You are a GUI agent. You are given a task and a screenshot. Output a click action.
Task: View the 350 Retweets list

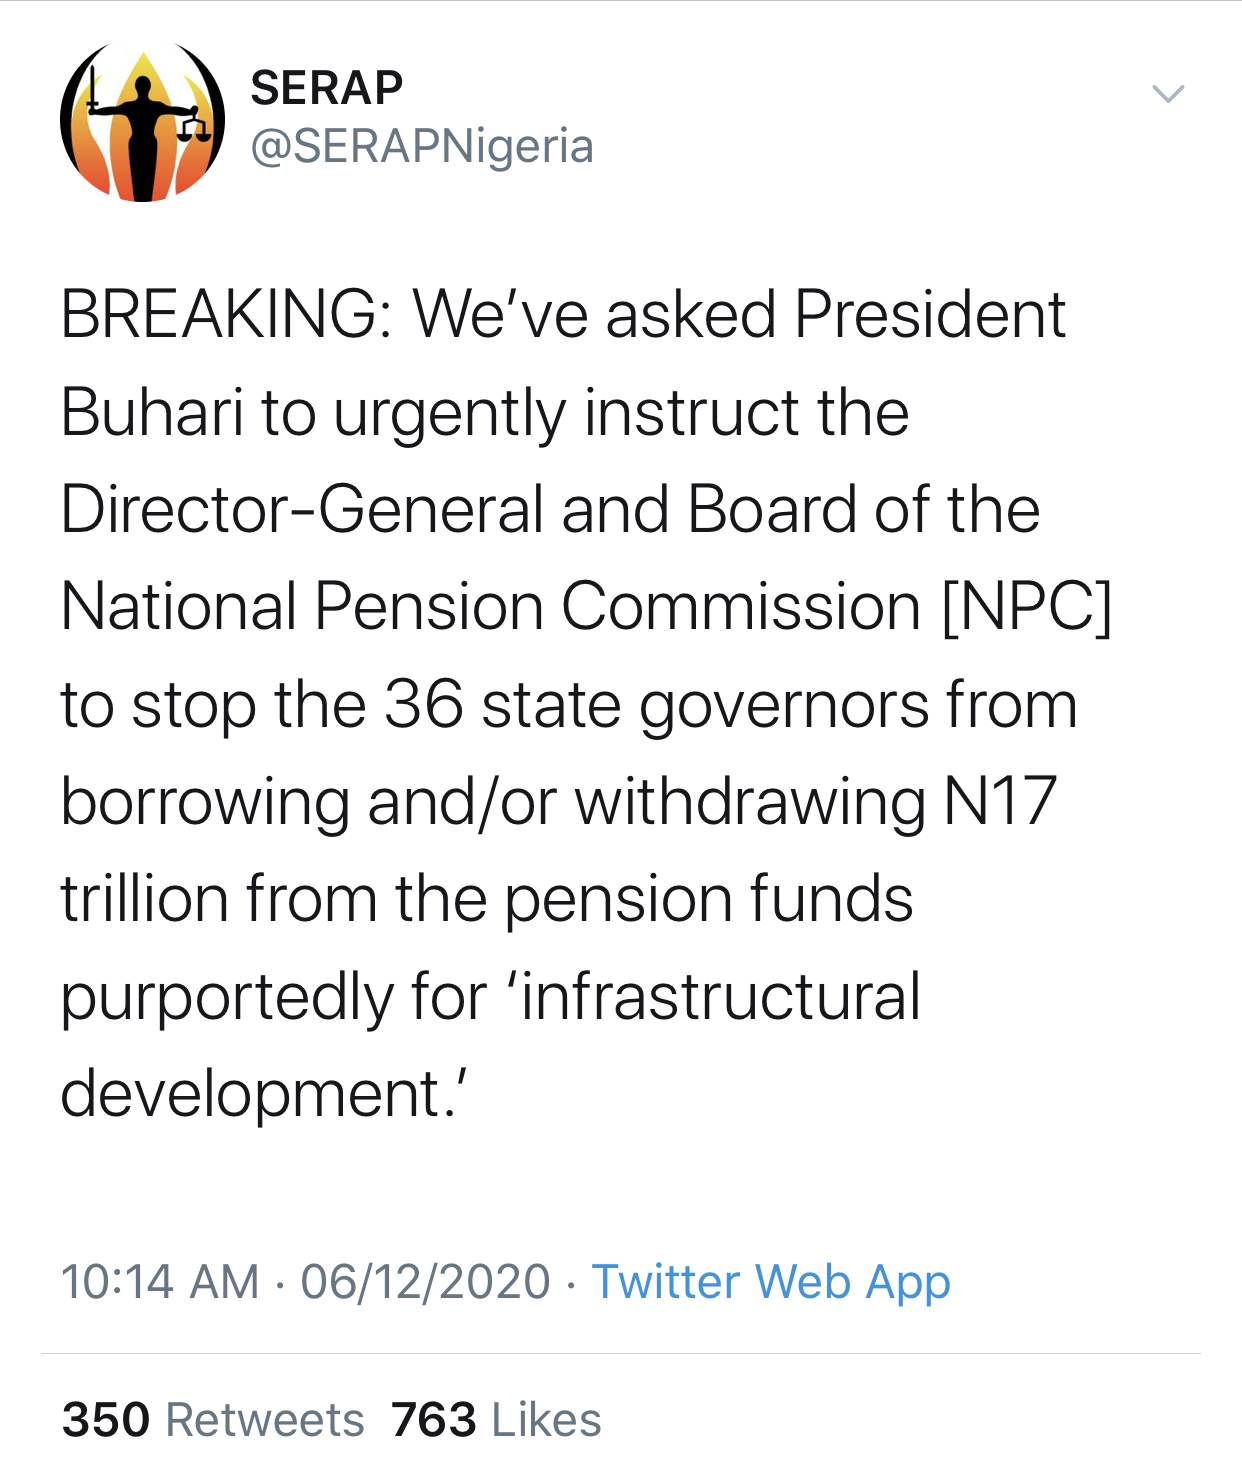[x=213, y=1419]
